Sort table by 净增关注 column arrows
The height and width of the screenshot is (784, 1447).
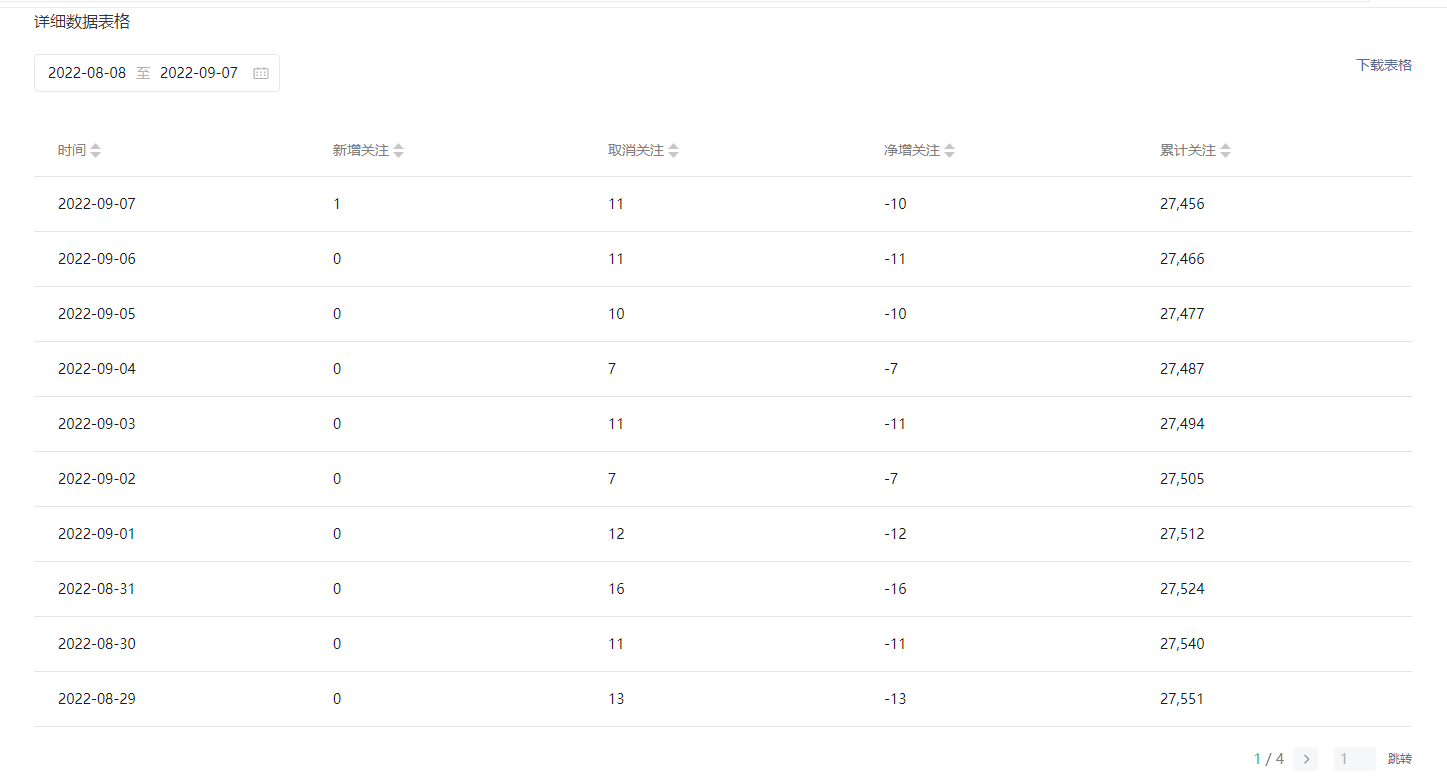coord(949,151)
